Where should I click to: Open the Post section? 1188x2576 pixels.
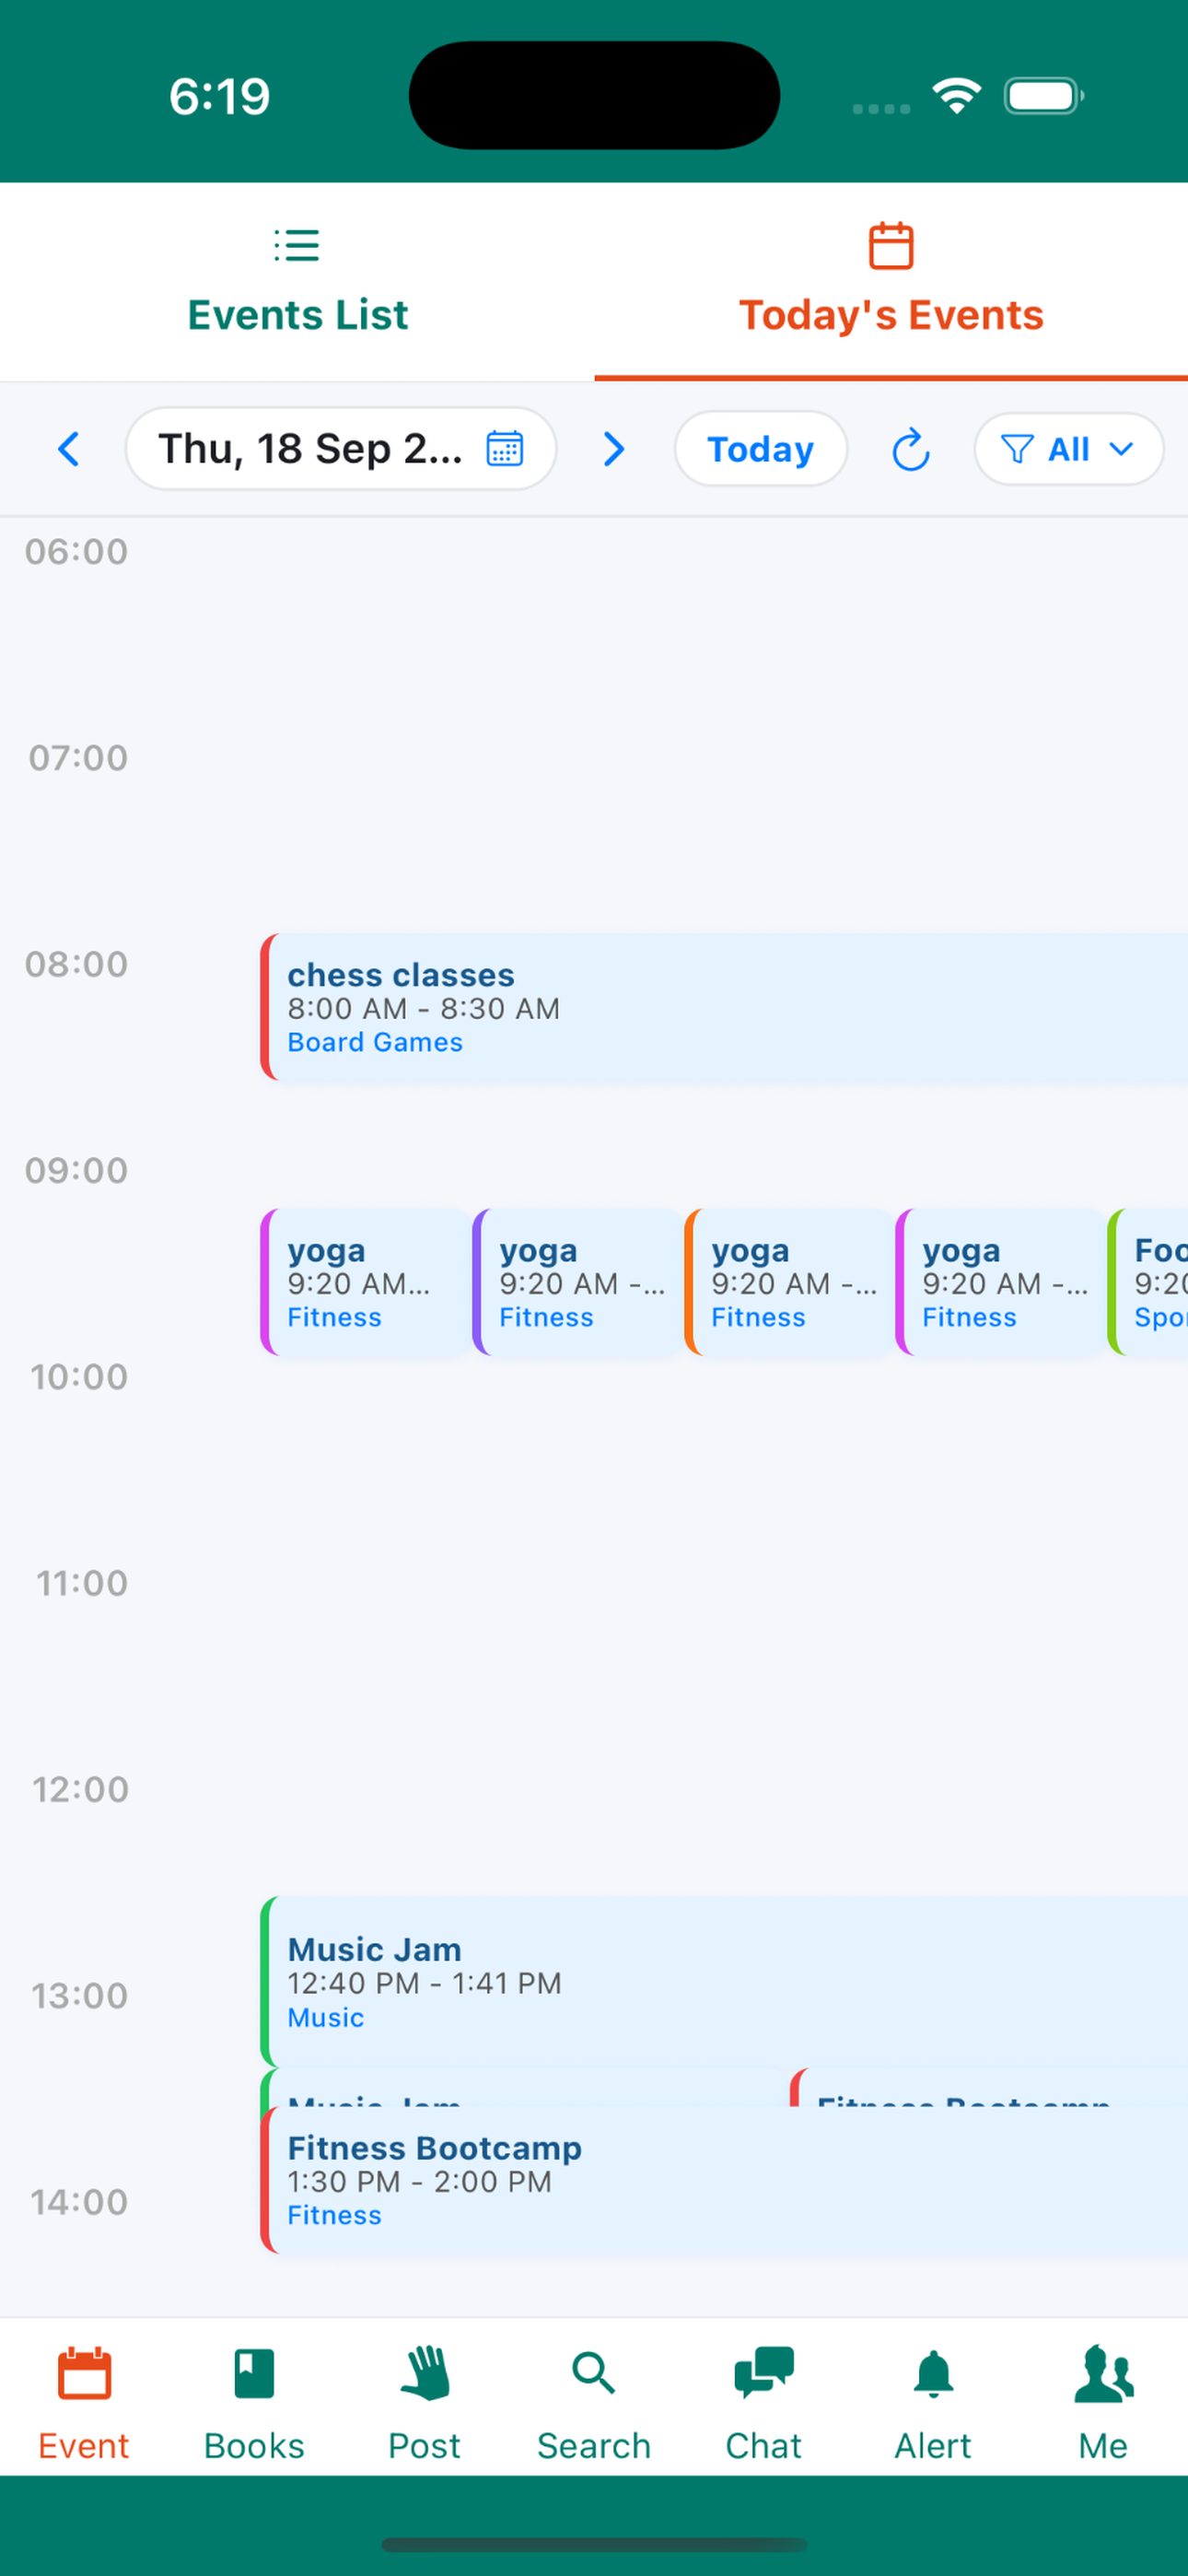424,2402
